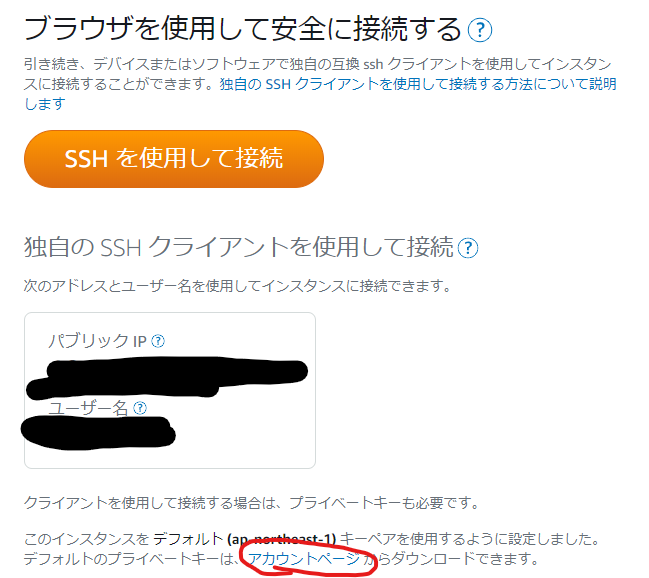Open the アカウントページ link
649x578 pixels.
point(304,559)
